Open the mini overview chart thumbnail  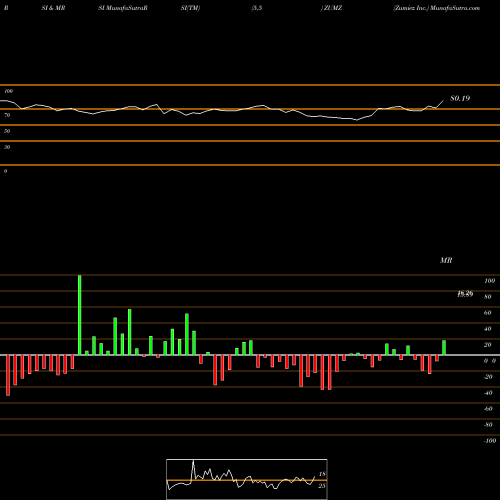tap(247, 479)
